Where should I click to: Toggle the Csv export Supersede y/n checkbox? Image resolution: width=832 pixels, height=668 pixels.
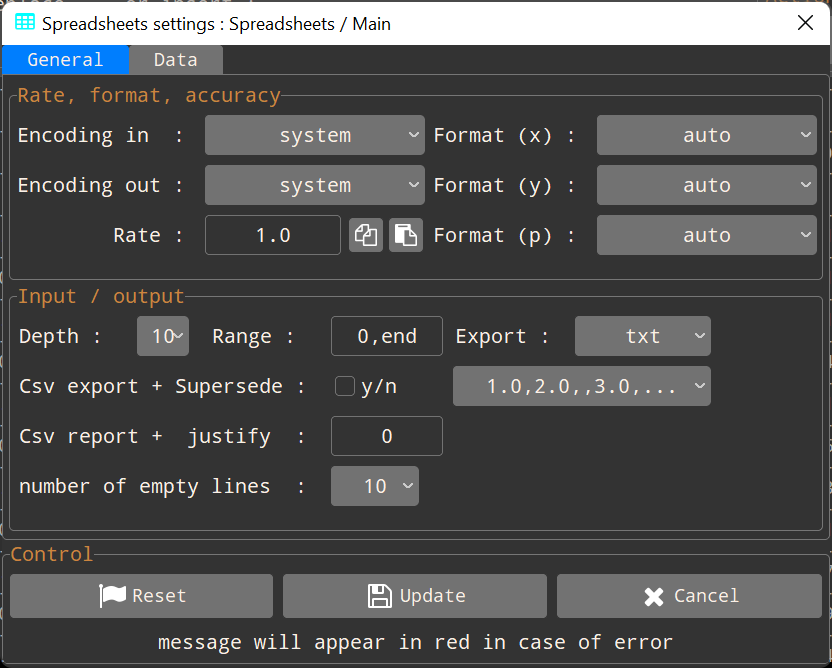344,386
